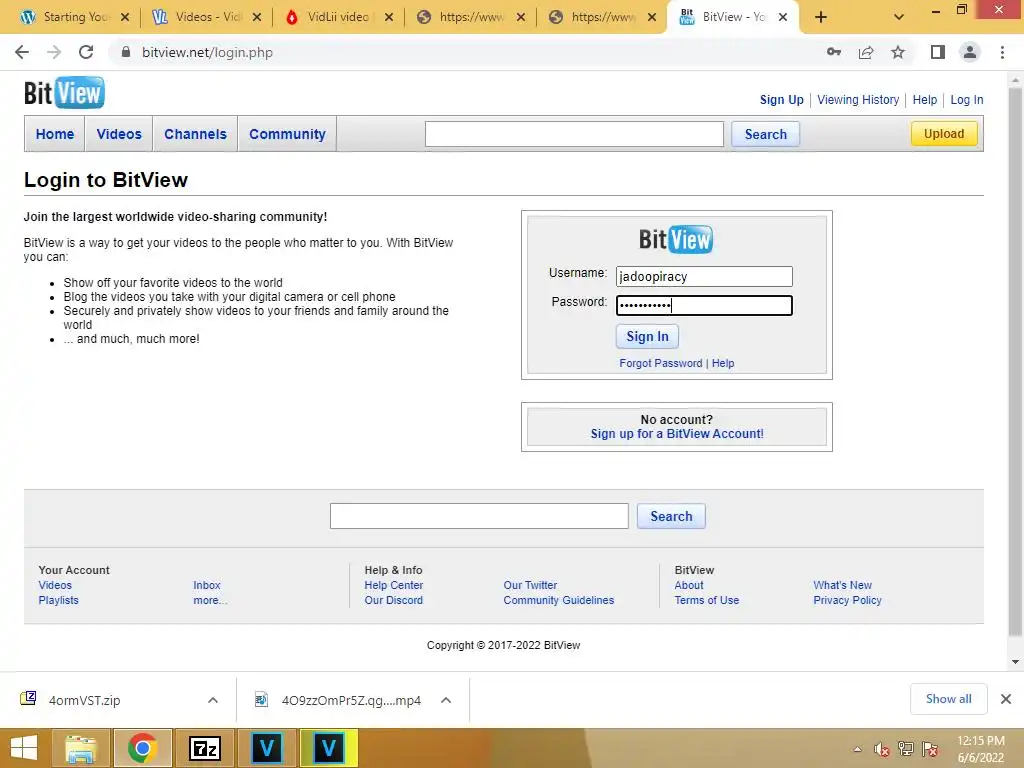The height and width of the screenshot is (768, 1024).
Task: Open the Chrome profile avatar
Action: (x=970, y=52)
